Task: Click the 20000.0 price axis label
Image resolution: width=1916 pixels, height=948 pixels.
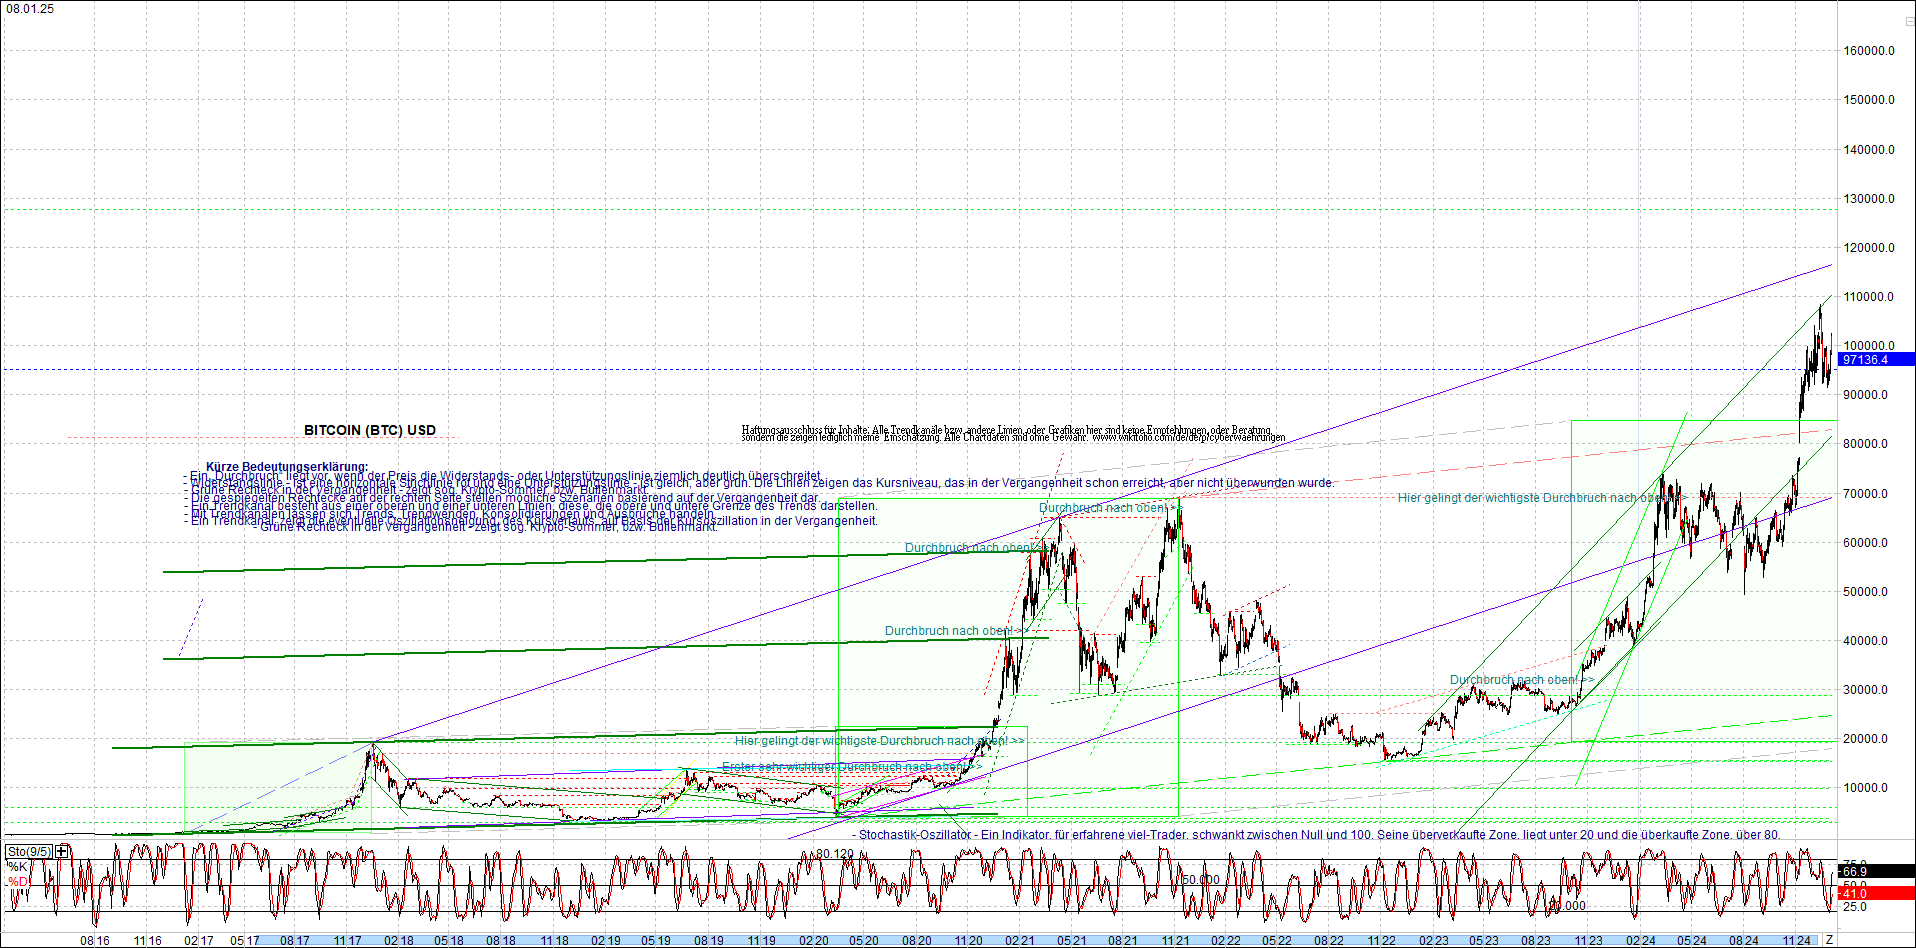Action: (x=1866, y=739)
